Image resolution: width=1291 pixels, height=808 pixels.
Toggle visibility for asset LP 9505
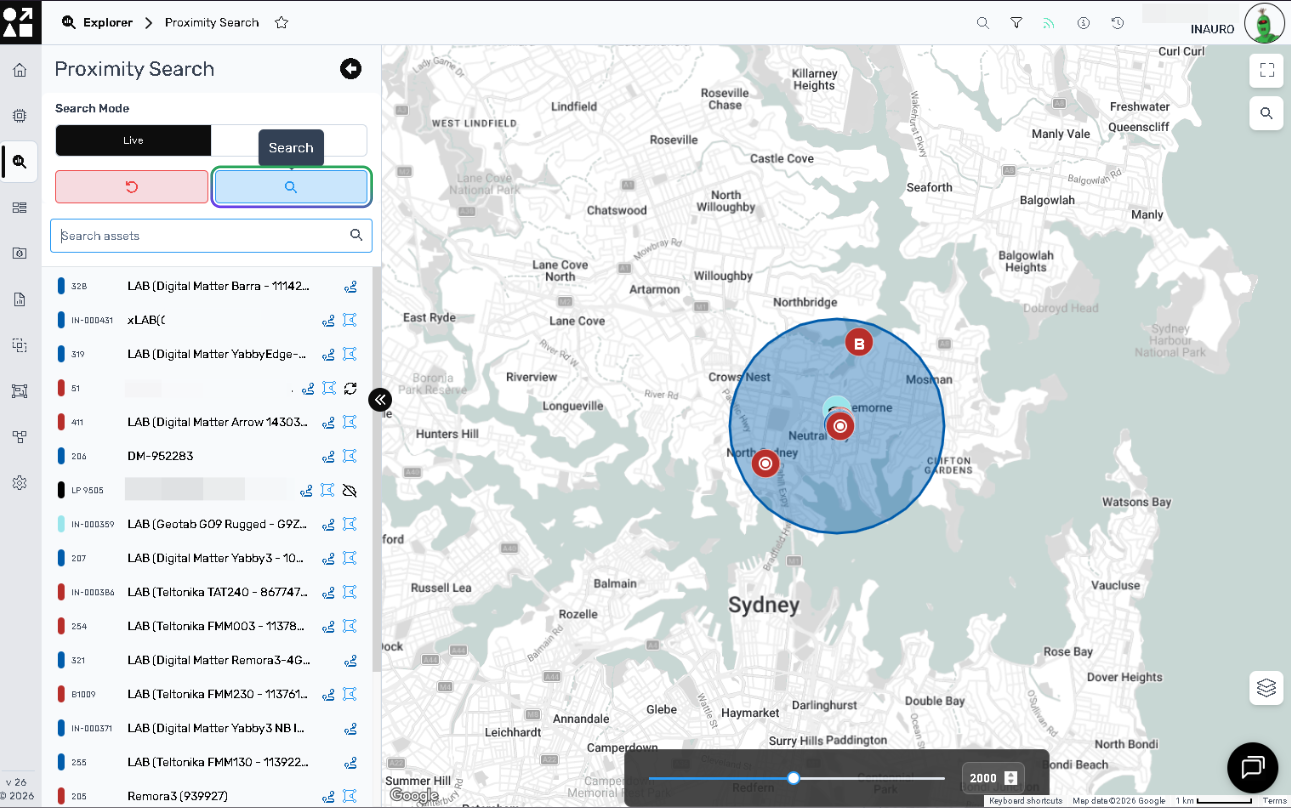click(x=350, y=490)
